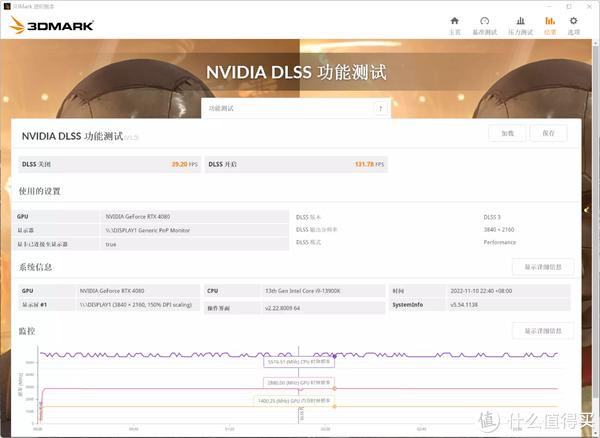Click the 加载 load button

(x=507, y=133)
